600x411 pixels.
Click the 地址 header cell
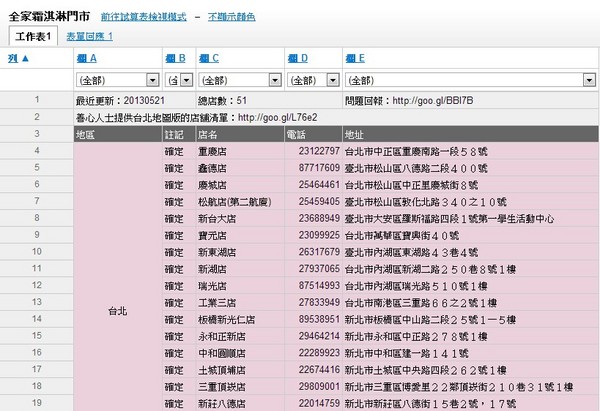[470, 134]
